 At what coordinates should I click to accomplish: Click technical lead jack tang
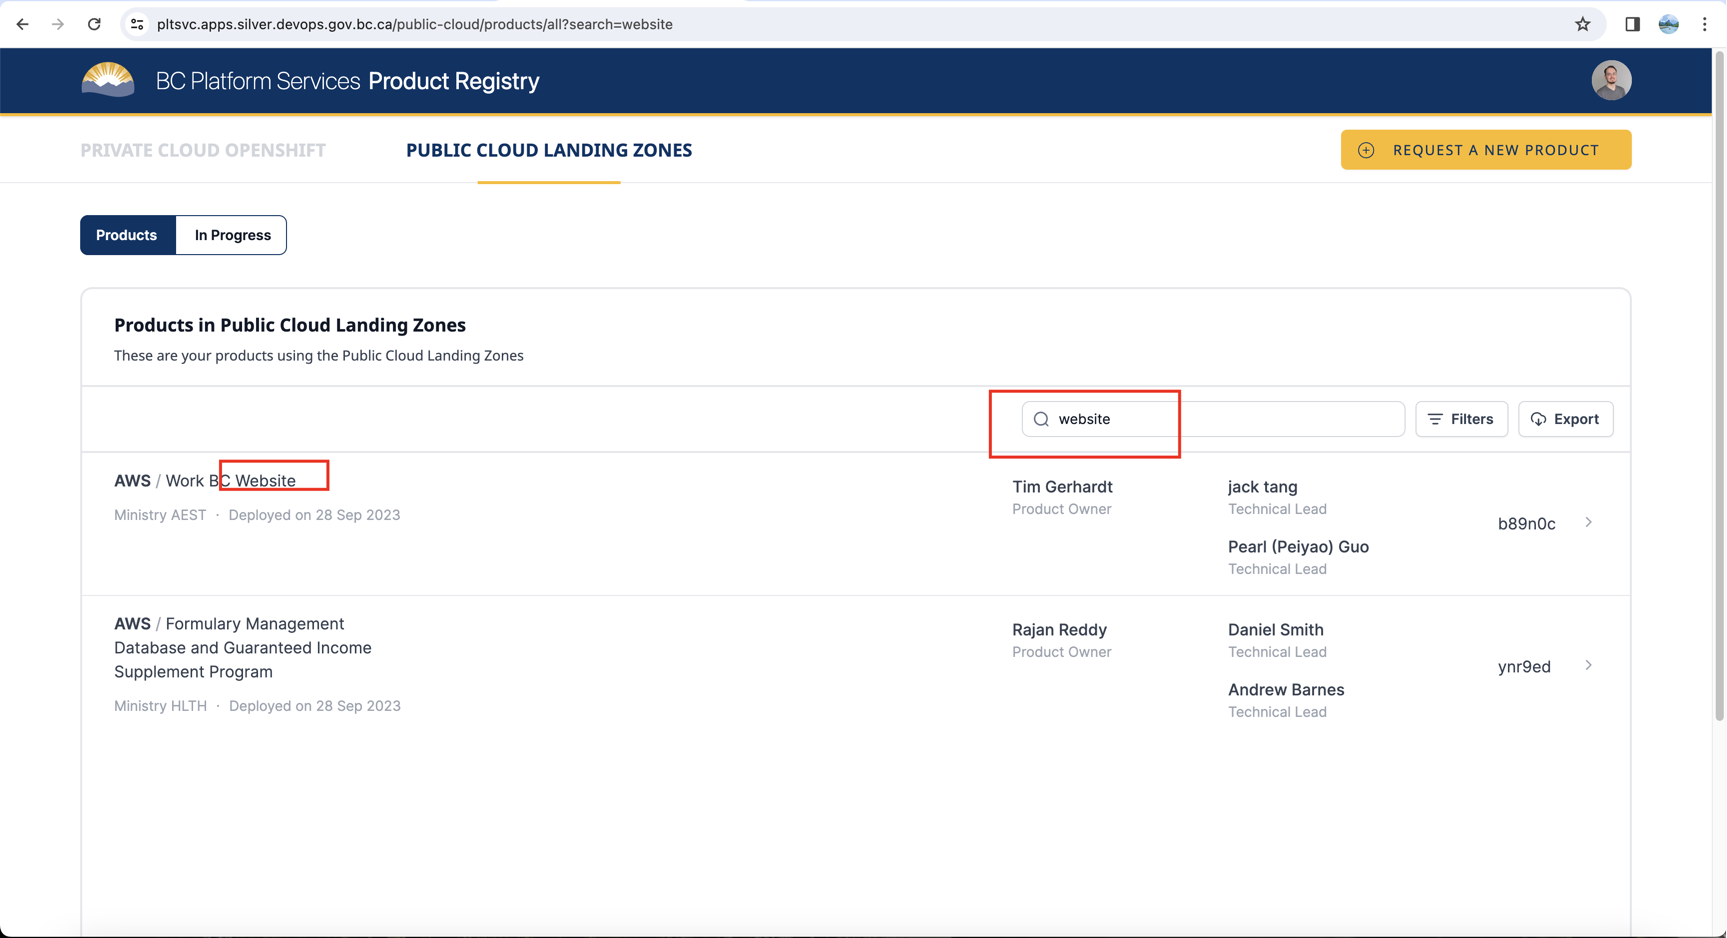pyautogui.click(x=1262, y=487)
